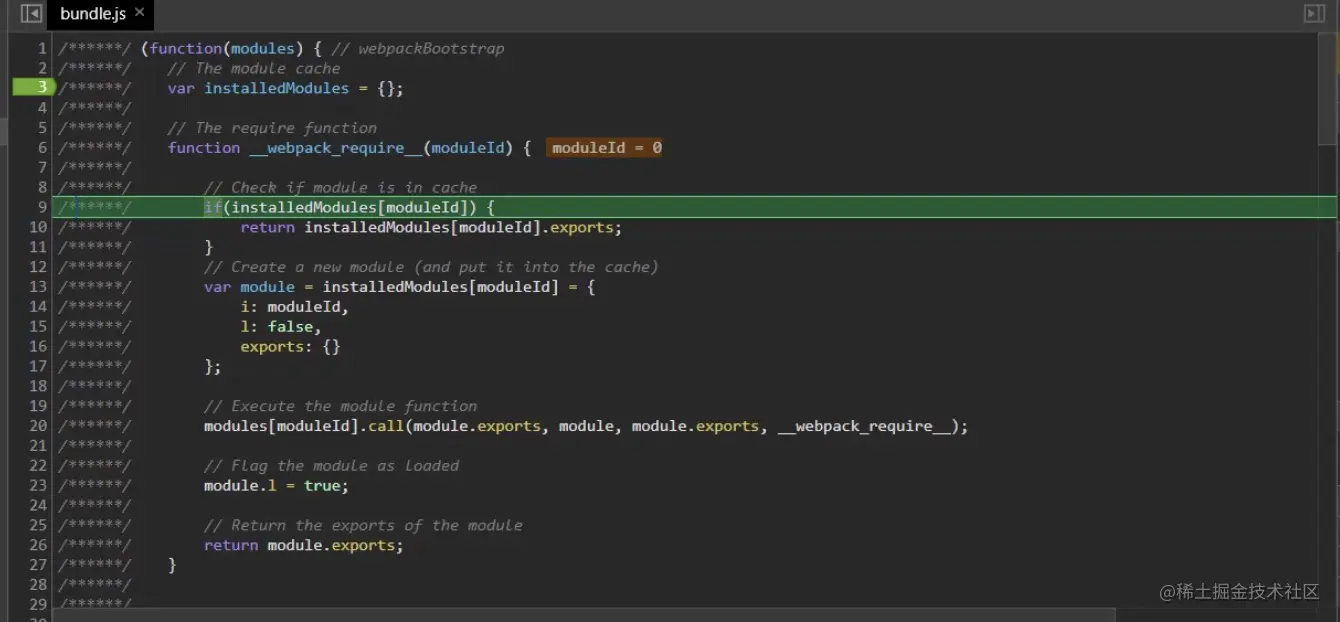Screen dimensions: 1340x622
Task: Click 'i: moduleId,' on line 14
Action: click(295, 307)
